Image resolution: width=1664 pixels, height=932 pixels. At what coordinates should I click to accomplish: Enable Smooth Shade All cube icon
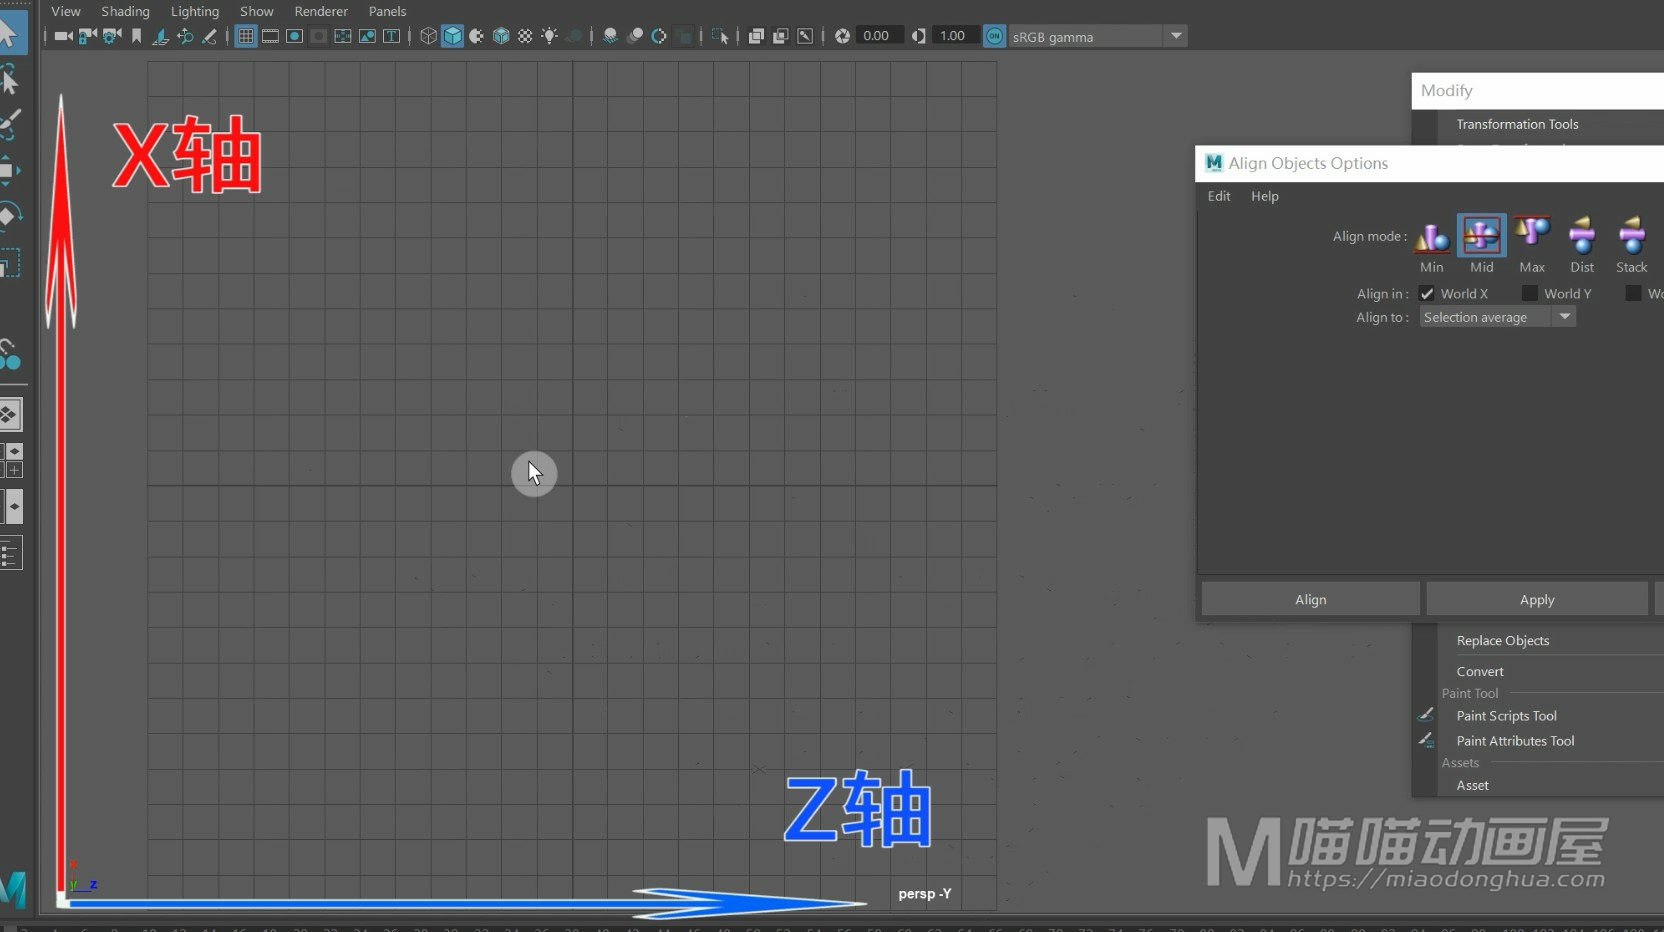[453, 36]
